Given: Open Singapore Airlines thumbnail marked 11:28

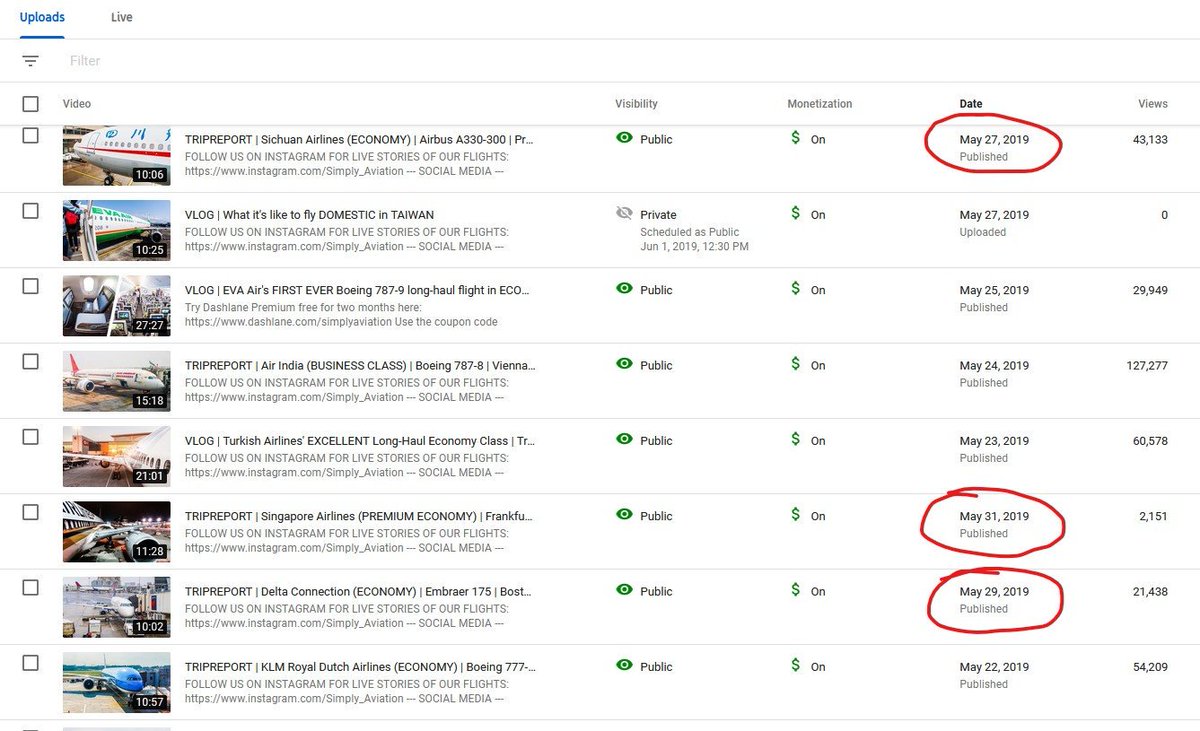Looking at the screenshot, I should point(116,532).
